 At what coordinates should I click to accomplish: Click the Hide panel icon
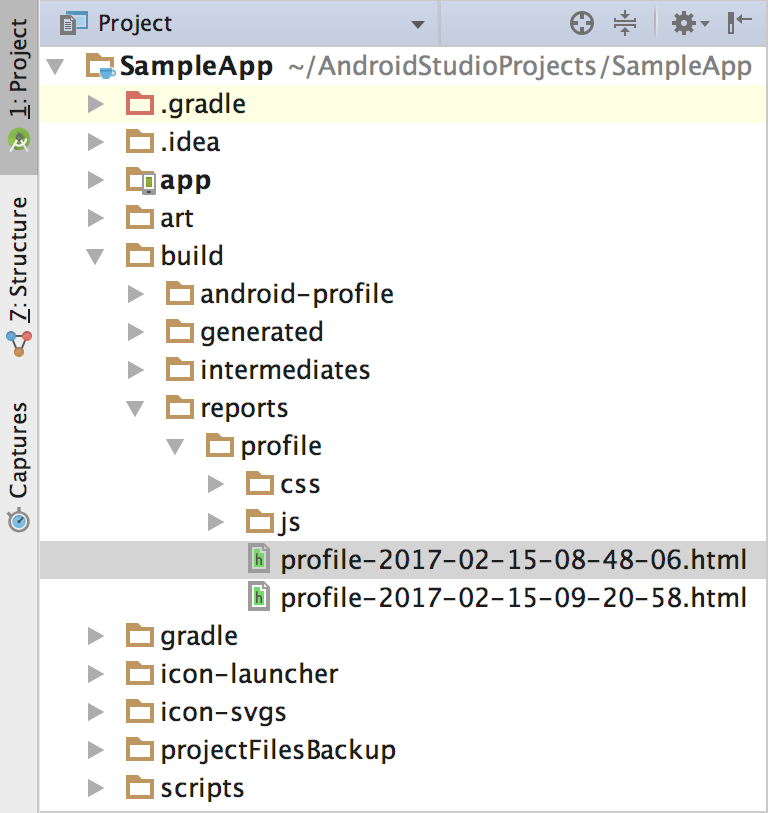740,23
